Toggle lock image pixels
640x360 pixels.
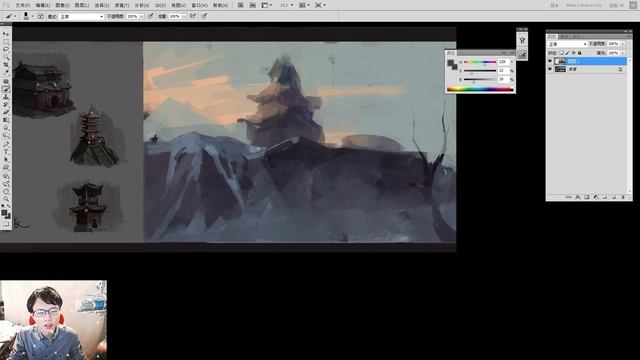click(567, 53)
